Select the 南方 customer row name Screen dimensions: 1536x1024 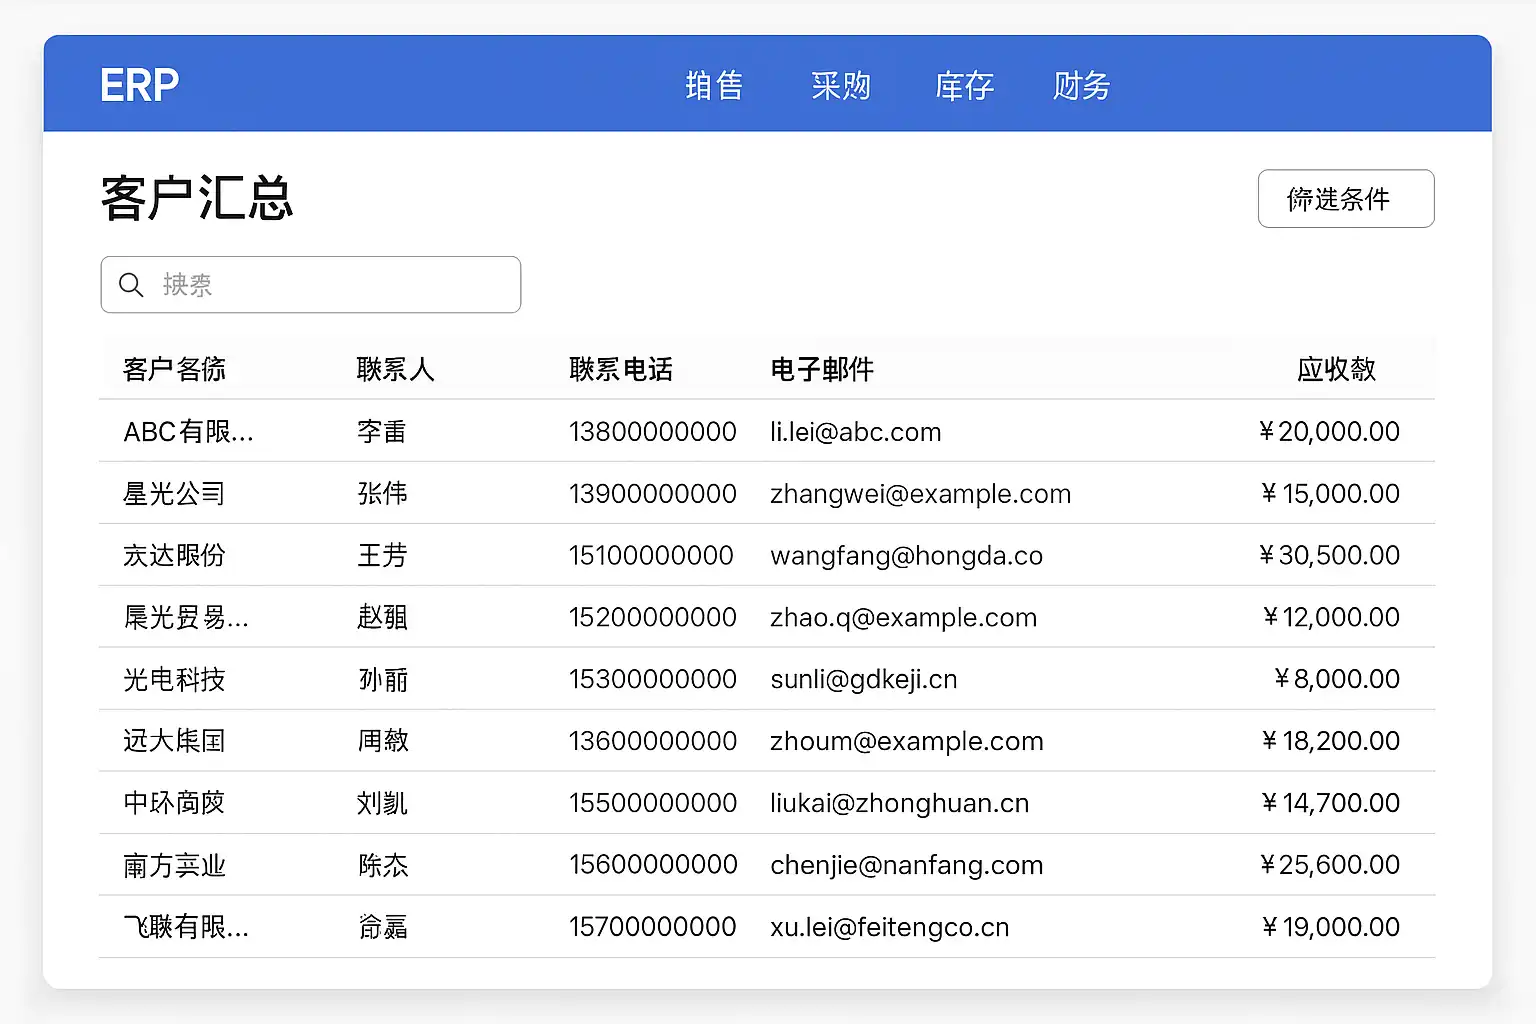[x=174, y=865]
